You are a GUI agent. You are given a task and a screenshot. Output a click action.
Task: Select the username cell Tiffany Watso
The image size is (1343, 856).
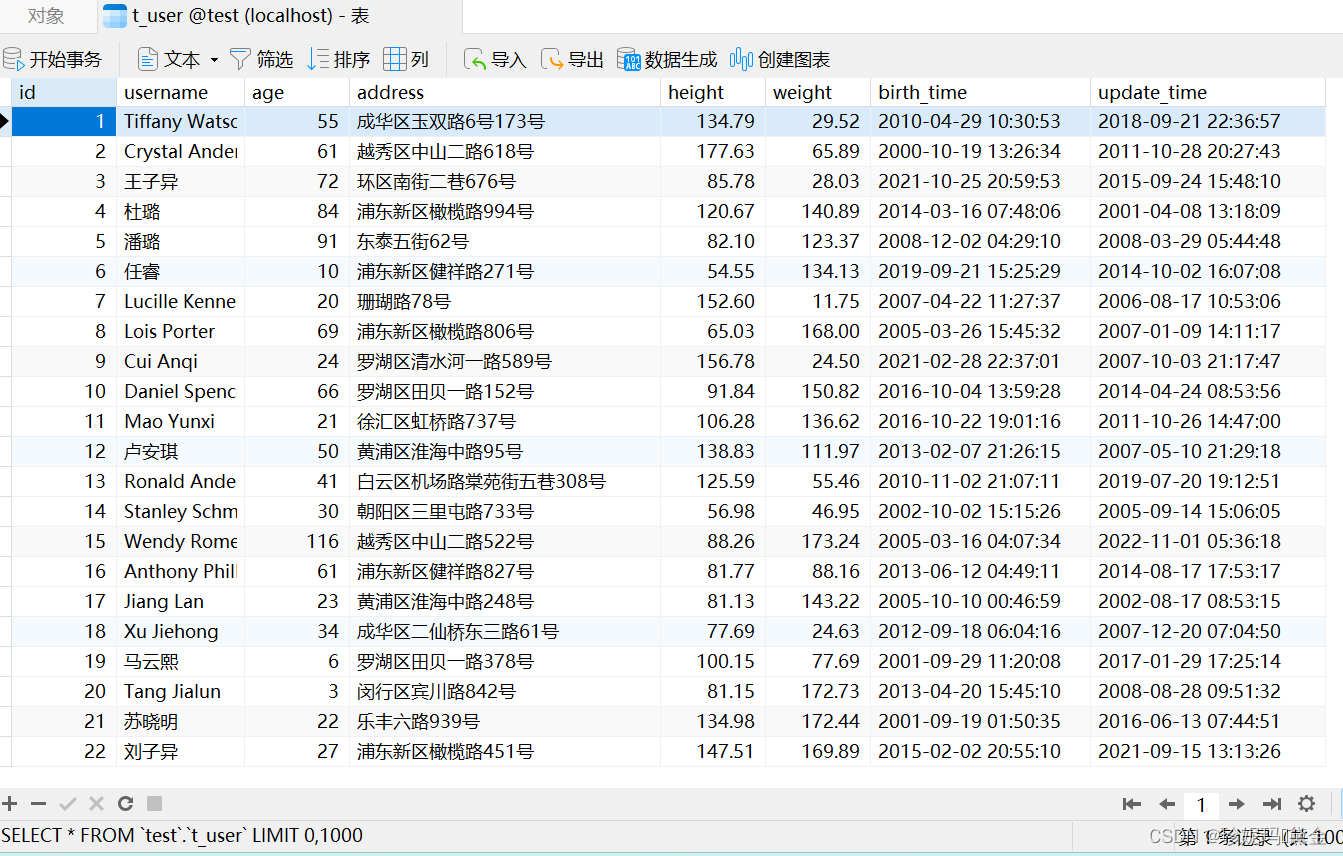[180, 121]
